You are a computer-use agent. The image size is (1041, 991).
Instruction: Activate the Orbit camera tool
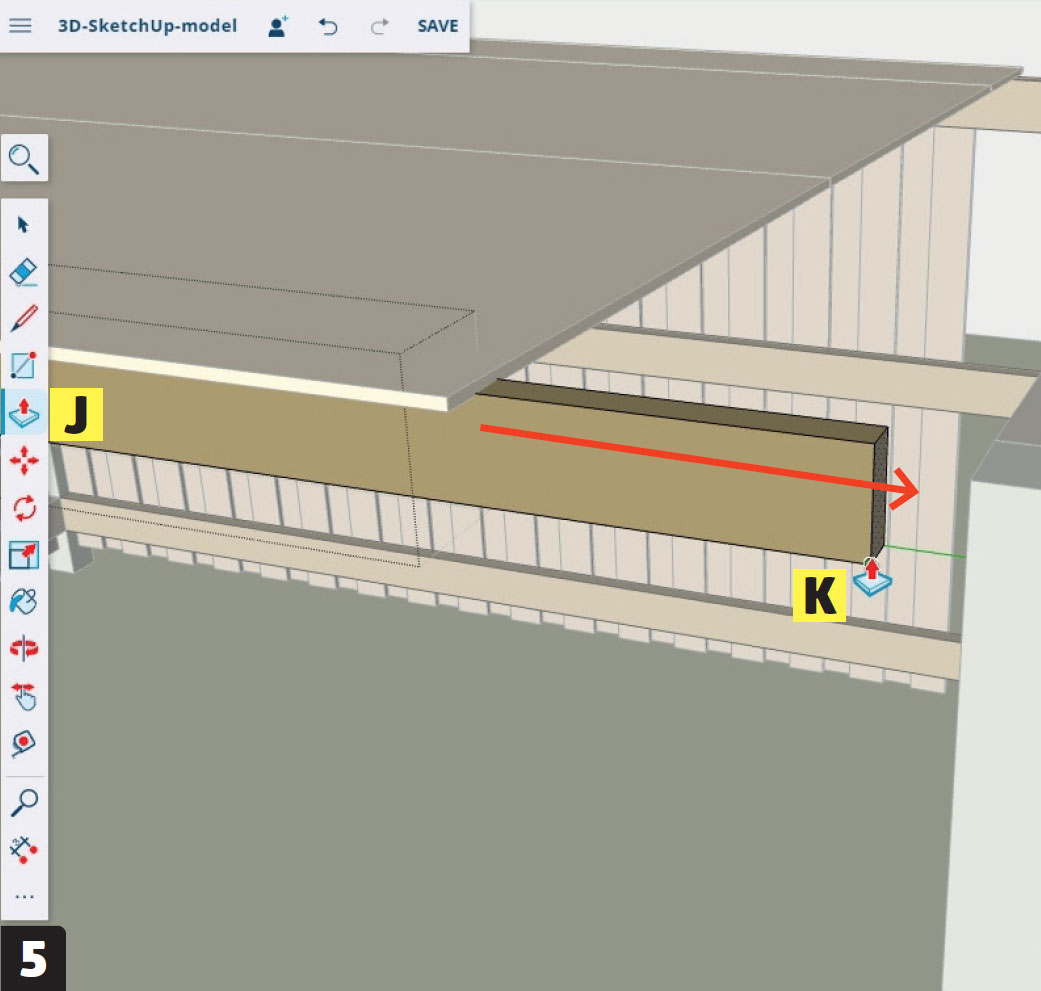pyautogui.click(x=24, y=648)
